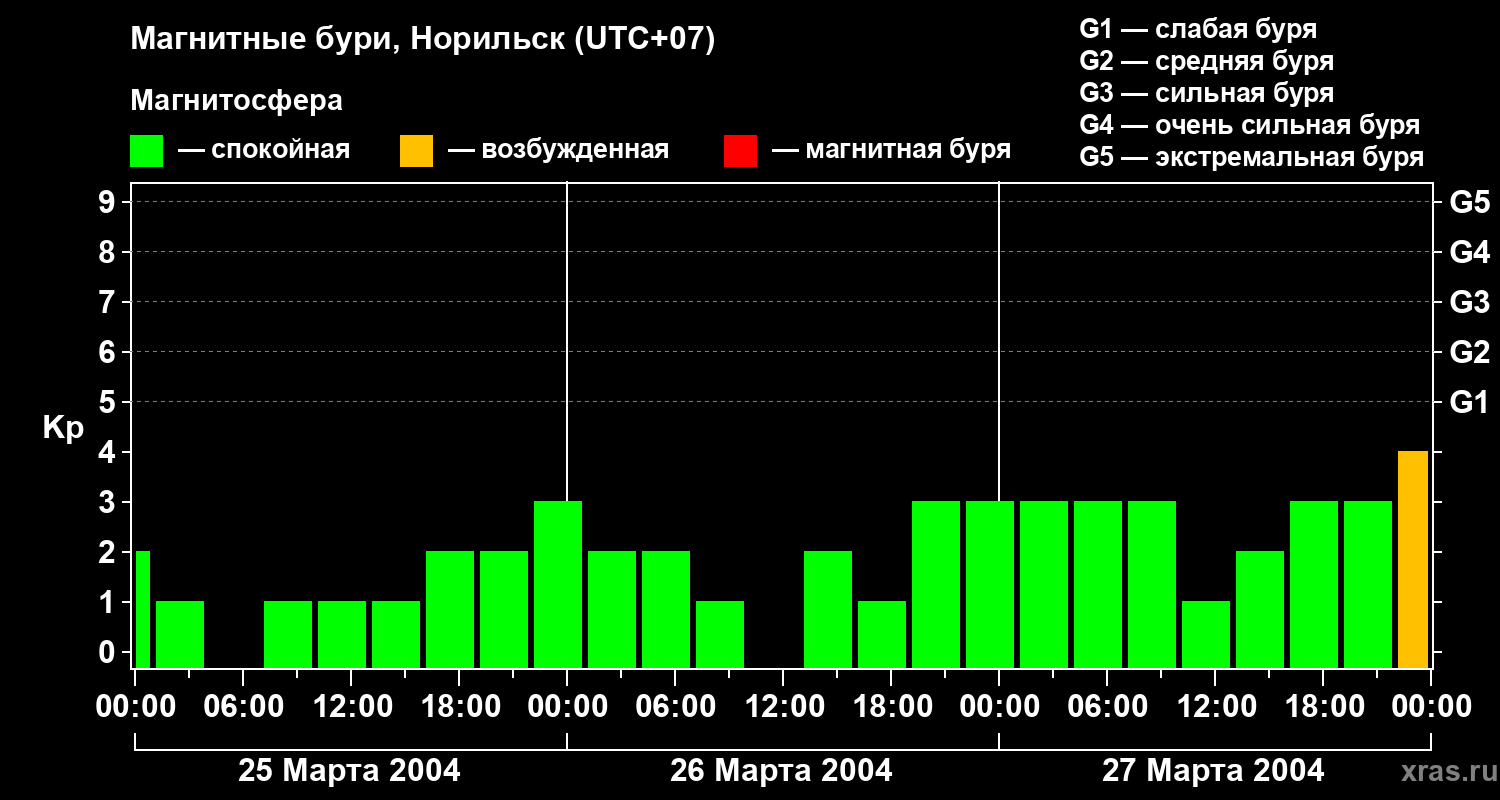Select the red магнитная буря legend swatch
The height and width of the screenshot is (800, 1500).
point(740,151)
